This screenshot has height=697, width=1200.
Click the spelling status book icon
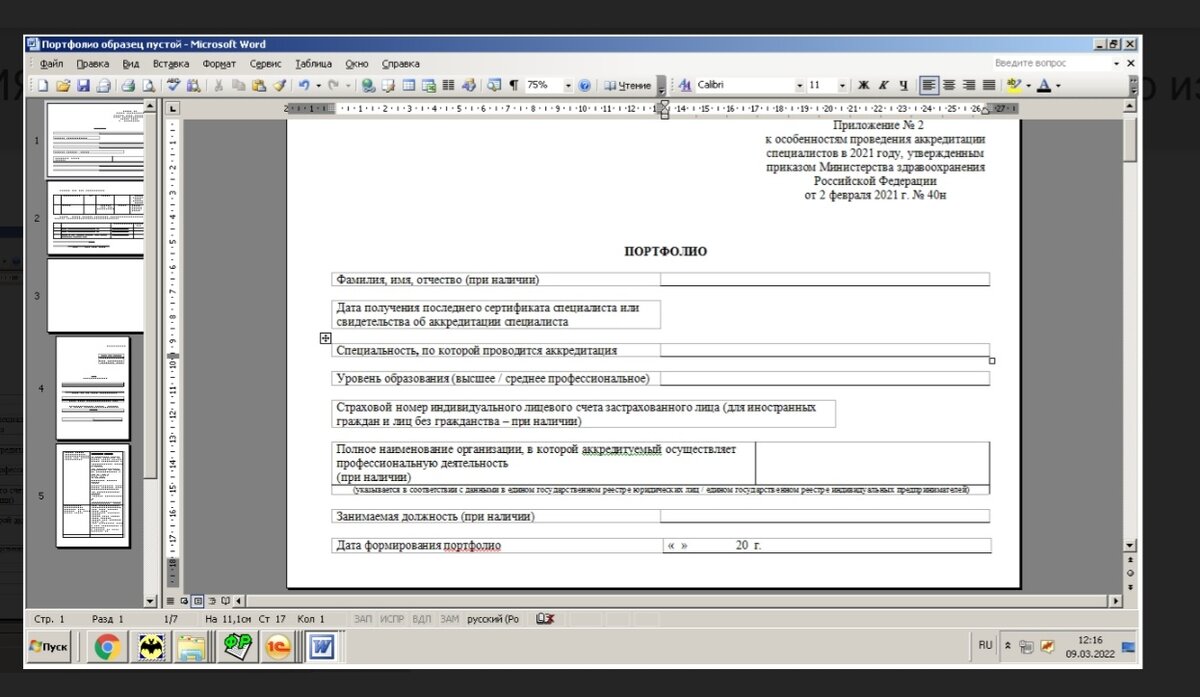tap(545, 619)
